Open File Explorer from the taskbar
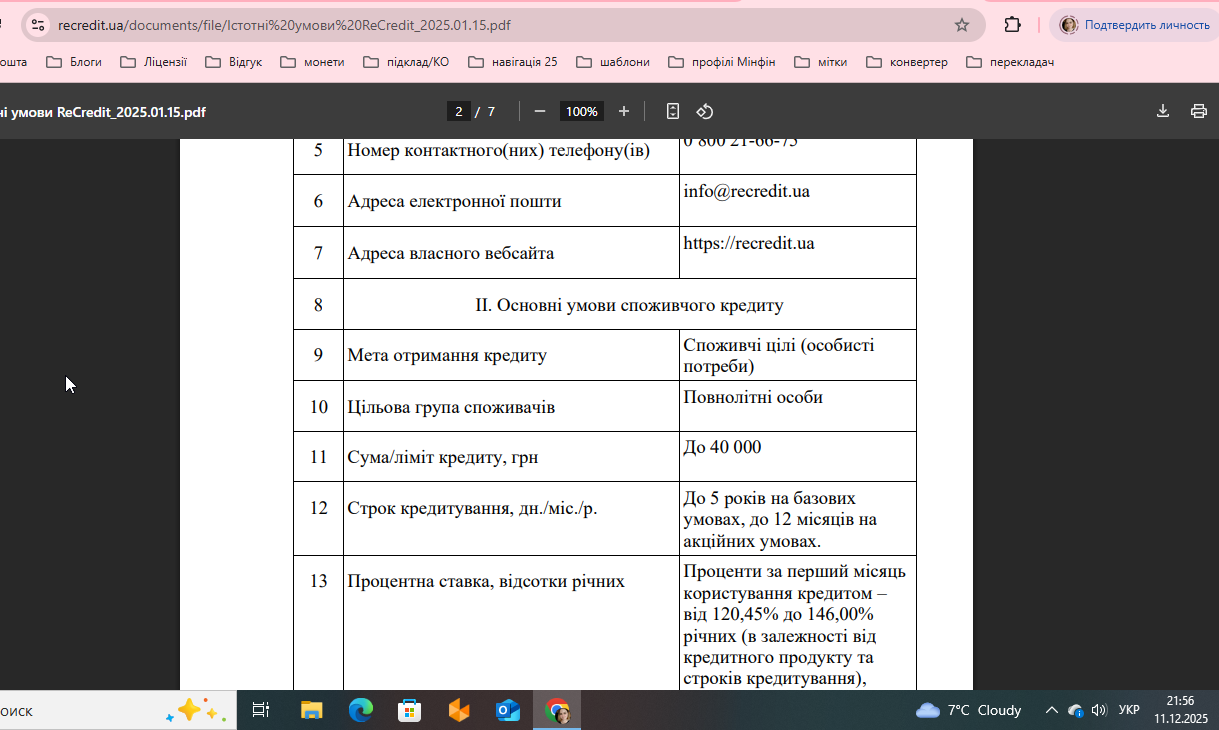Screen dimensions: 1219x730 coord(311,710)
